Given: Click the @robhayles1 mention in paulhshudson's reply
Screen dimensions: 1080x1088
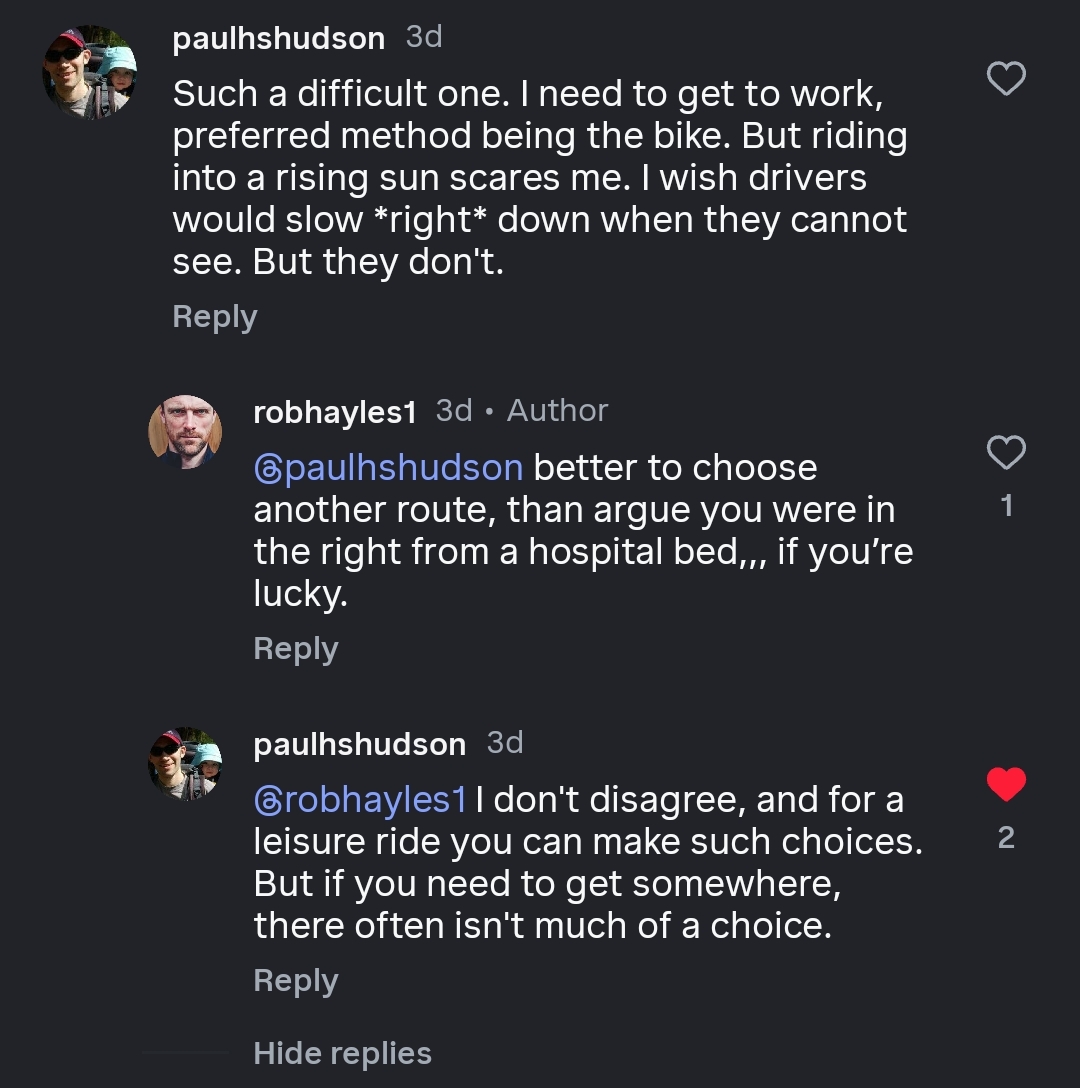Looking at the screenshot, I should pos(360,800).
